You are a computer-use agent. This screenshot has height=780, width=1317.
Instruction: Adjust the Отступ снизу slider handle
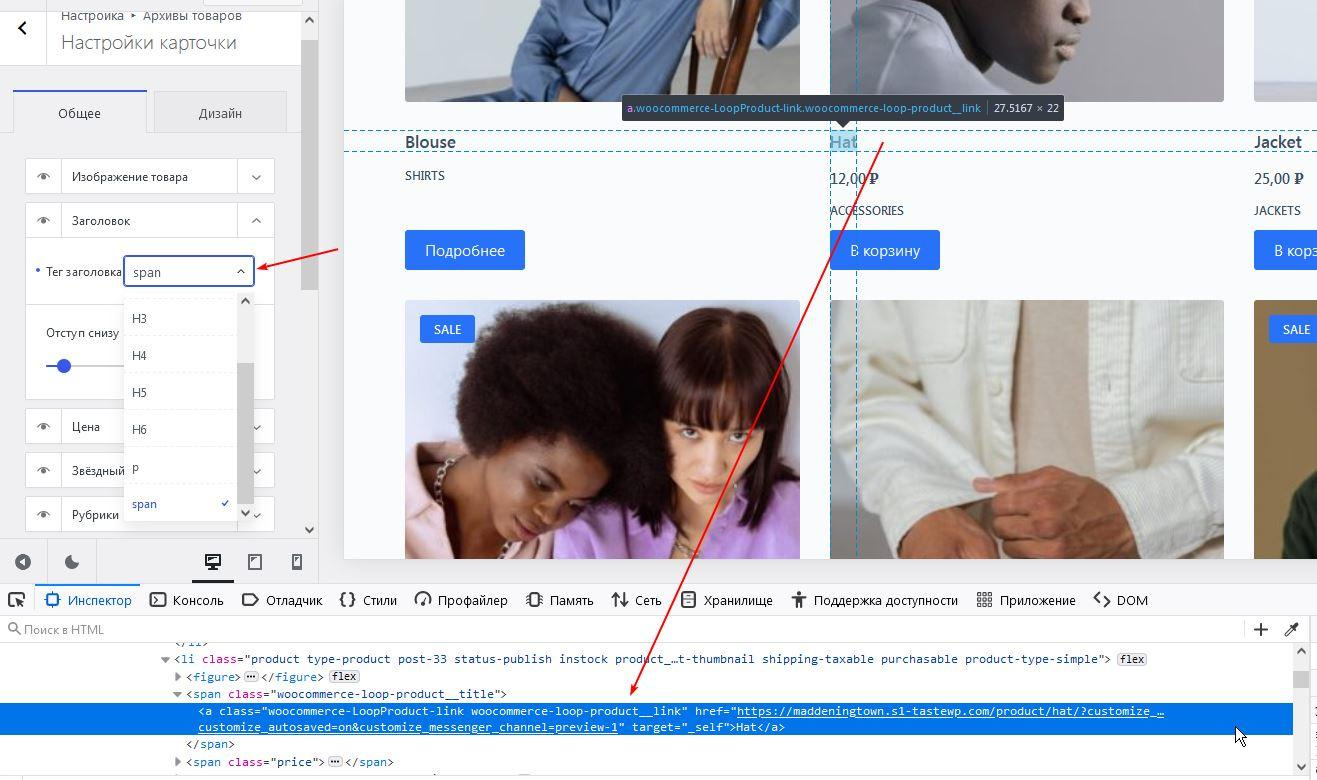64,366
